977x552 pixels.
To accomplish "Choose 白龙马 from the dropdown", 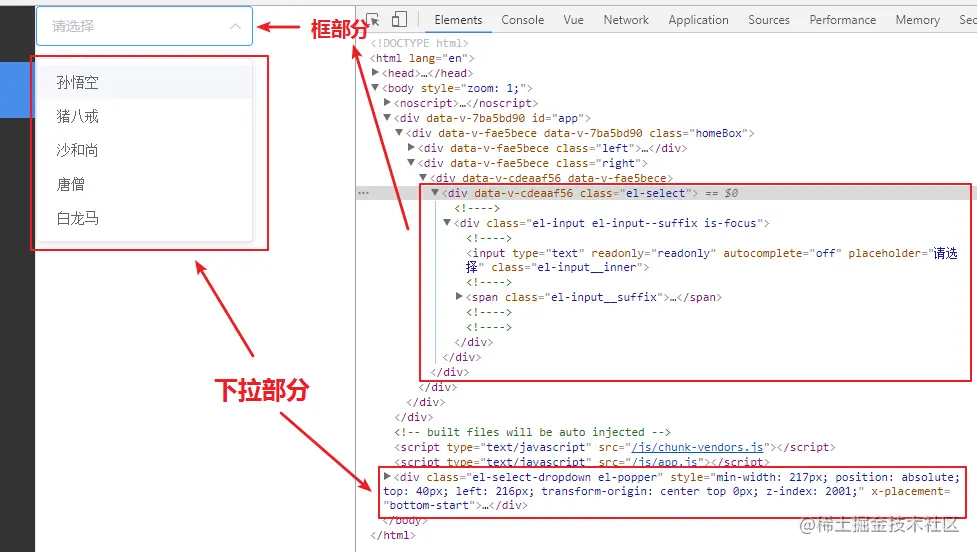I will (x=145, y=218).
